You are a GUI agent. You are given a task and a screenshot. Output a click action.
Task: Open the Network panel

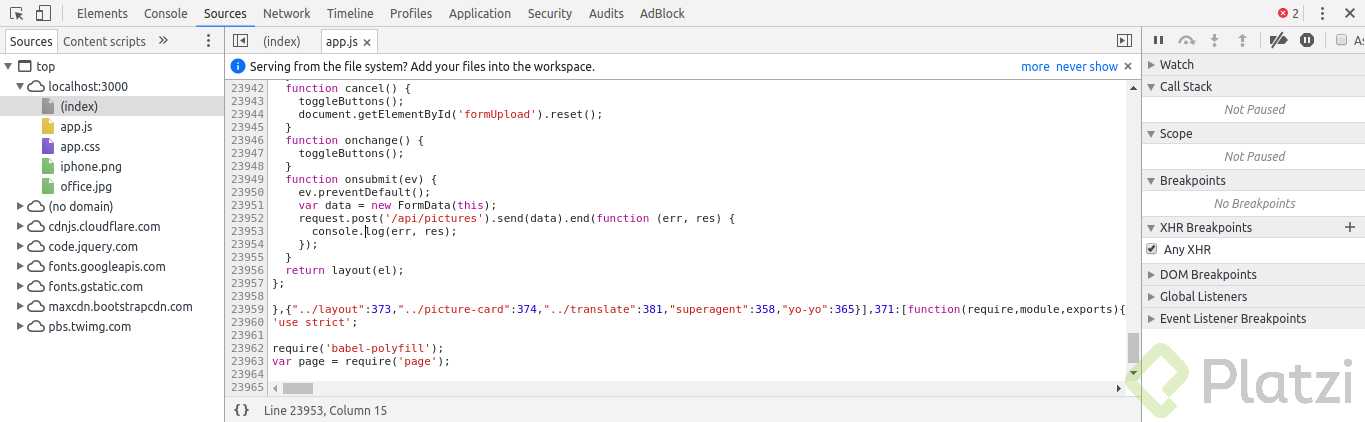pos(287,13)
